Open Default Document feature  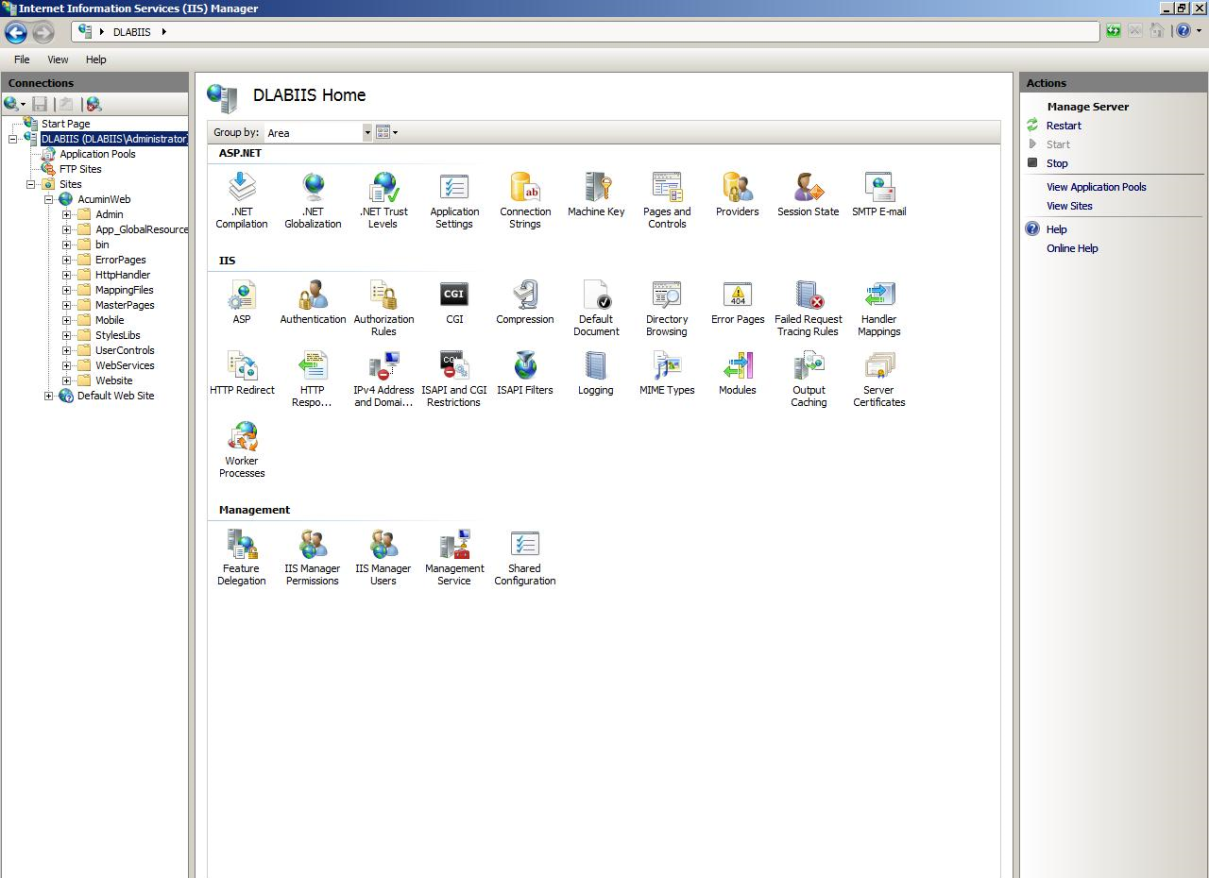pyautogui.click(x=596, y=308)
